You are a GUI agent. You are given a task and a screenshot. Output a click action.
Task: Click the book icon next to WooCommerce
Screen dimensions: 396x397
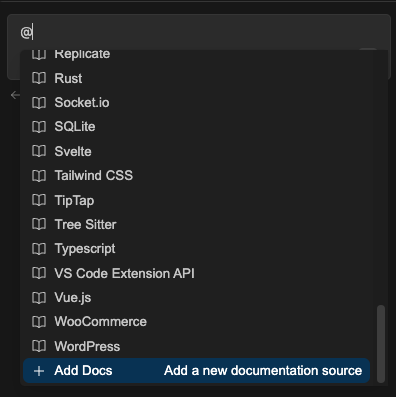click(39, 322)
